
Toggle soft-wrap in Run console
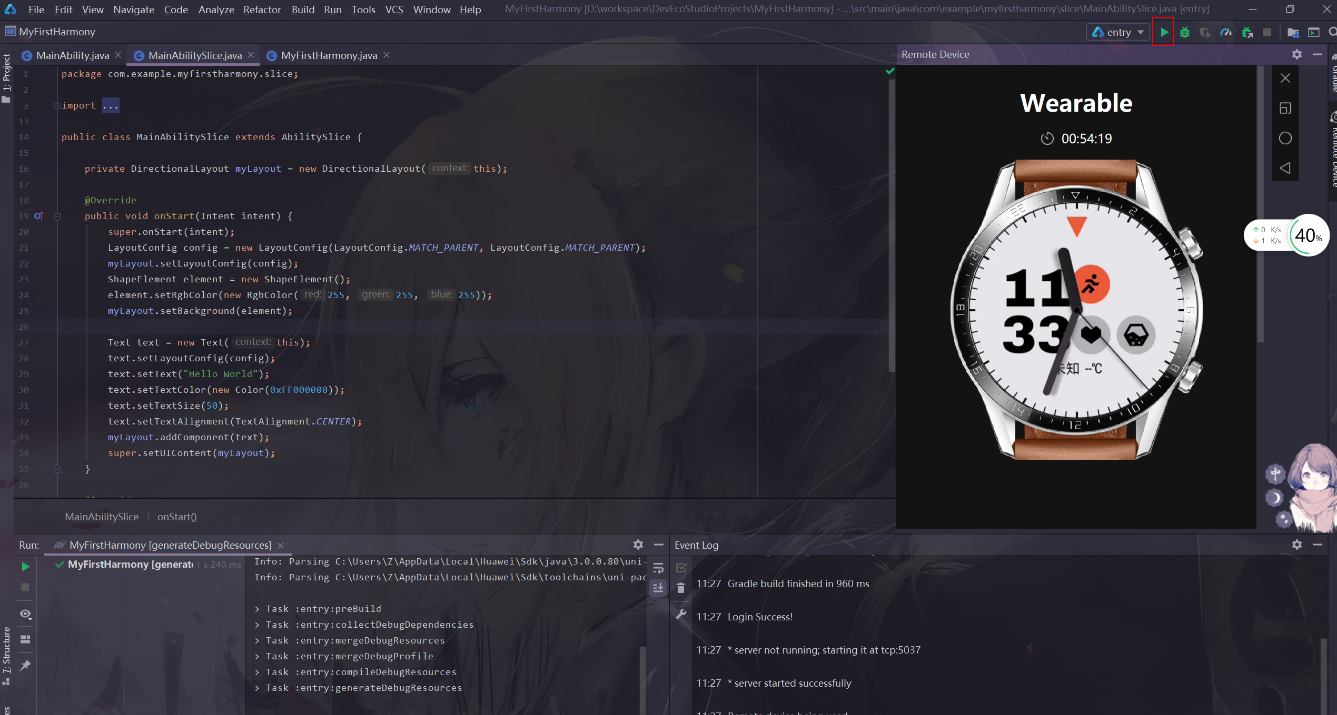pyautogui.click(x=658, y=568)
